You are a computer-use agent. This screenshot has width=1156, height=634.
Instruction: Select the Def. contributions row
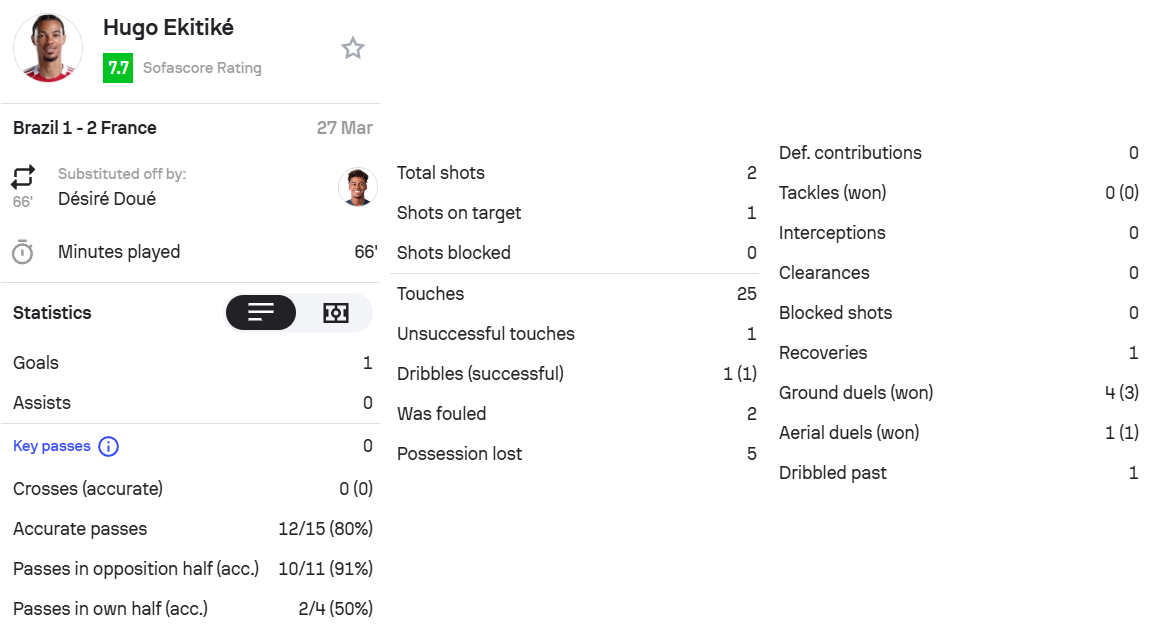click(x=958, y=153)
